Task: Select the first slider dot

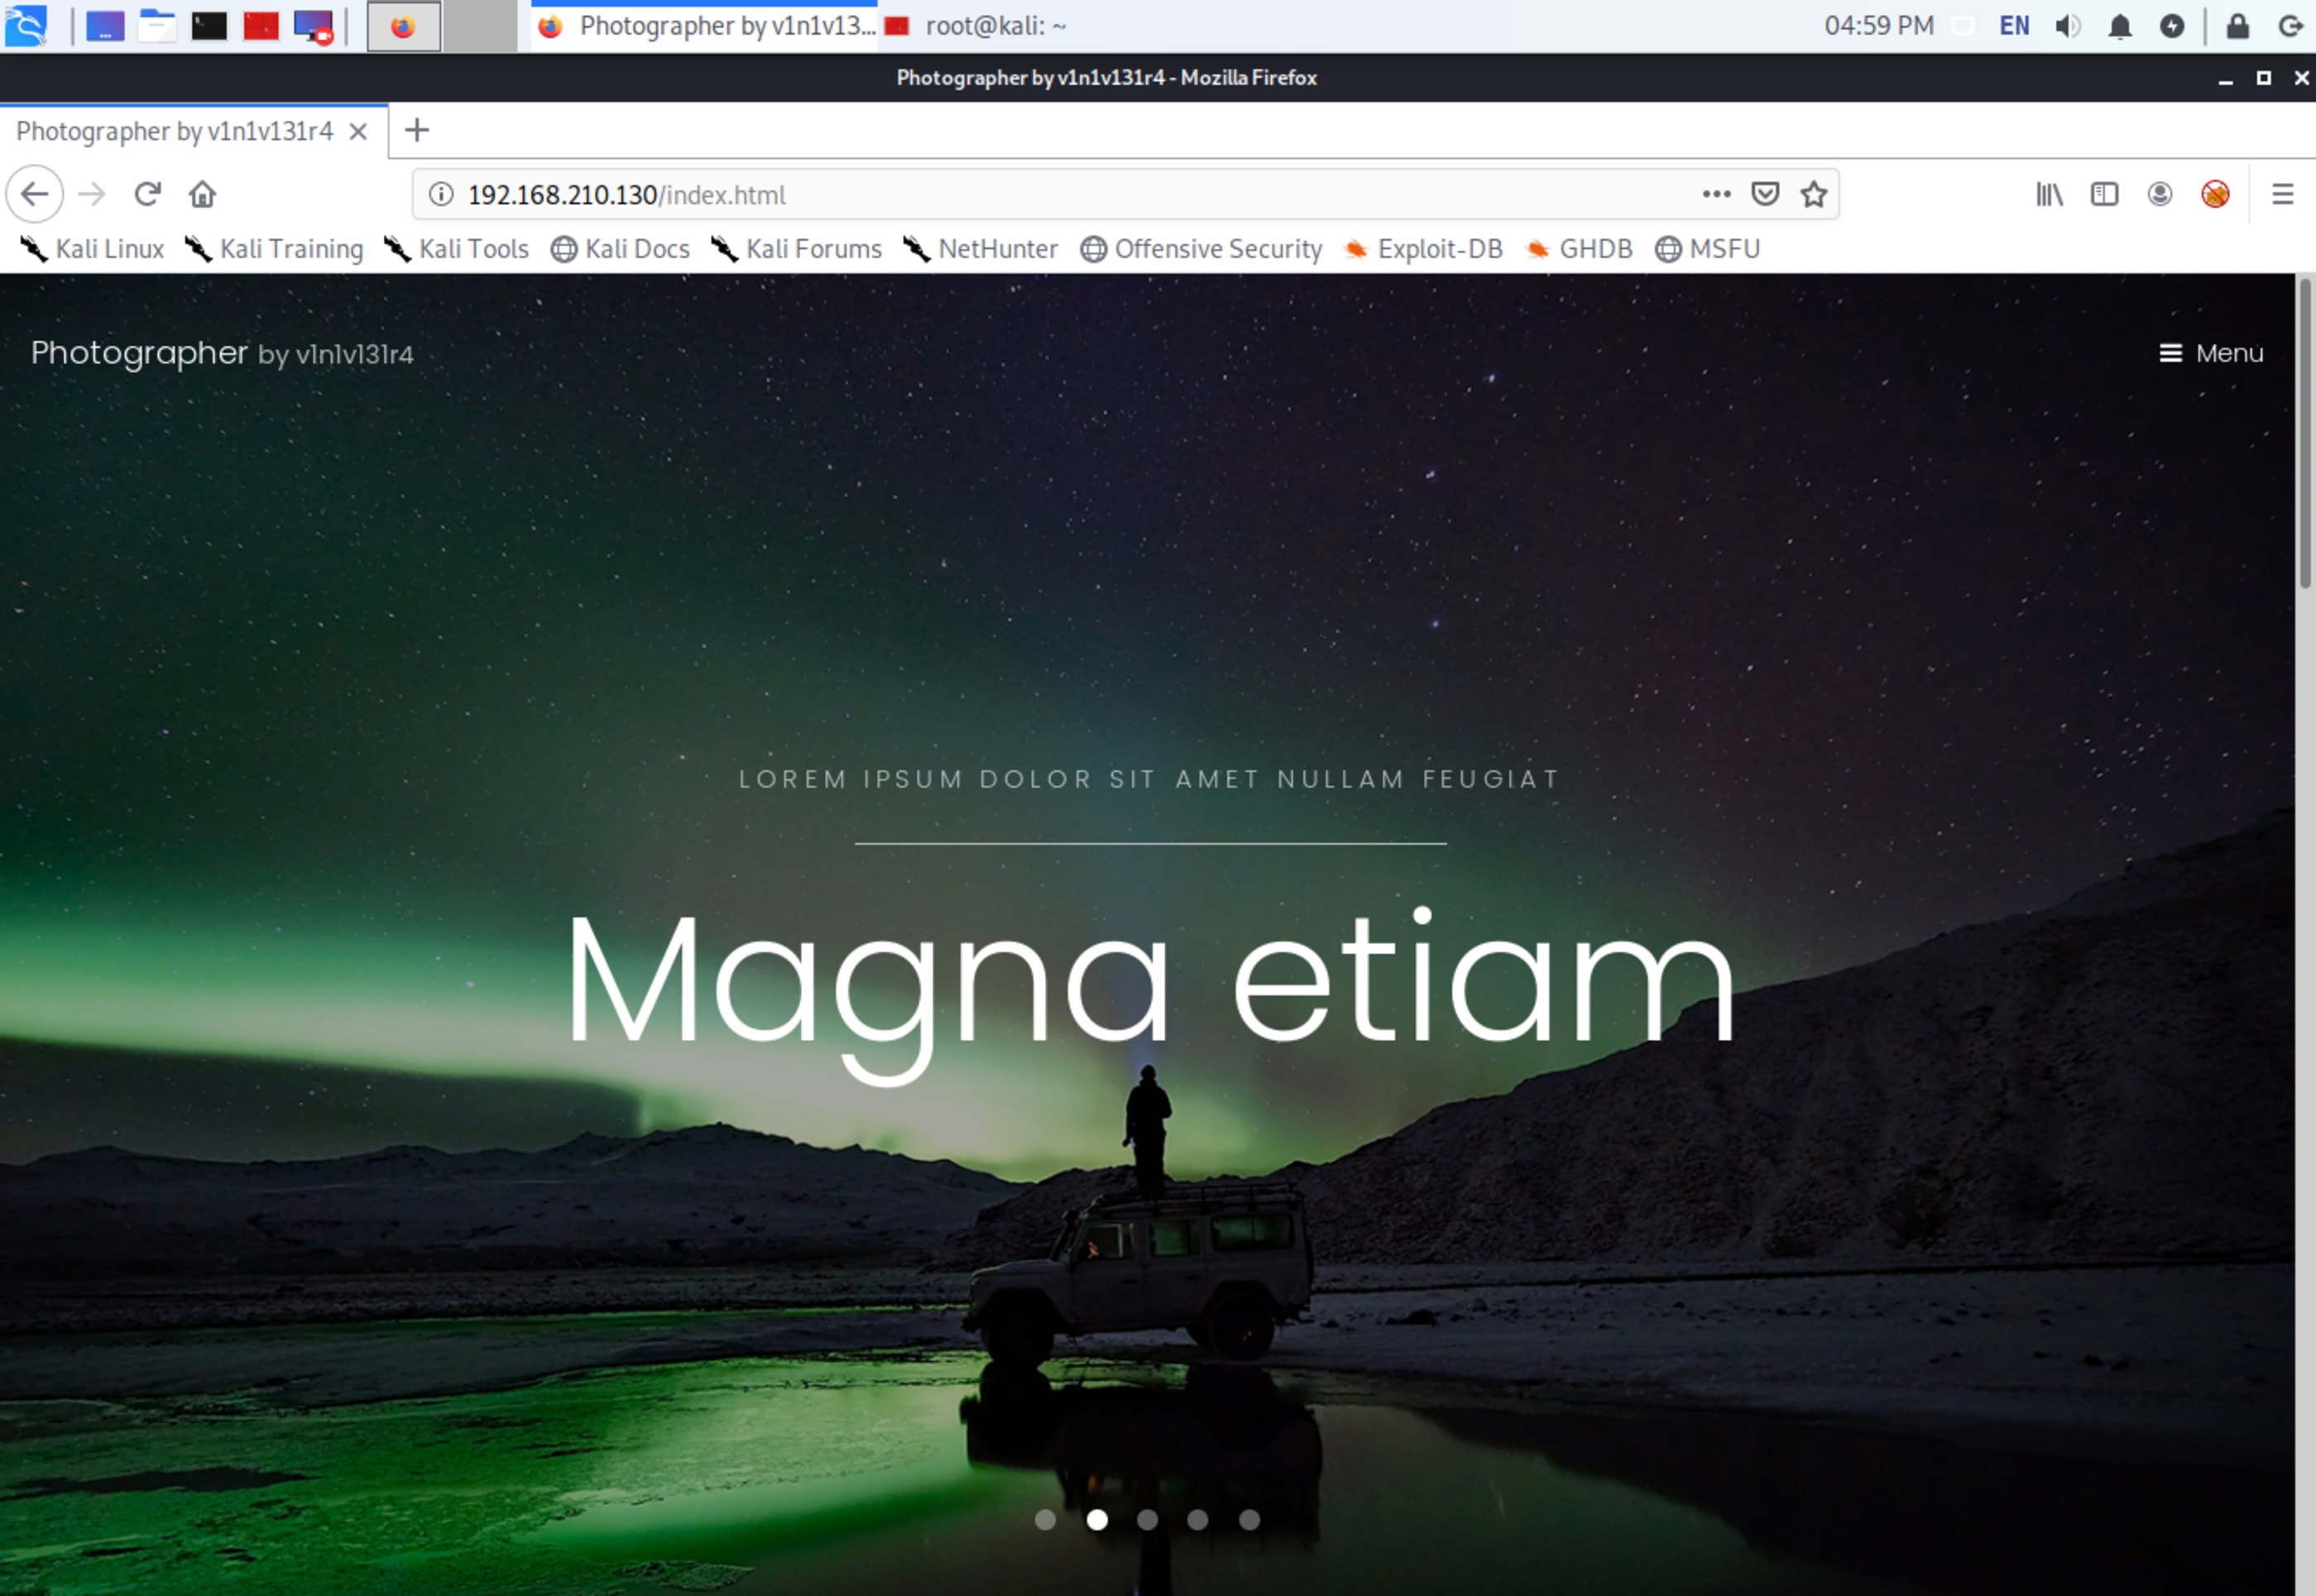Action: coord(1045,1520)
